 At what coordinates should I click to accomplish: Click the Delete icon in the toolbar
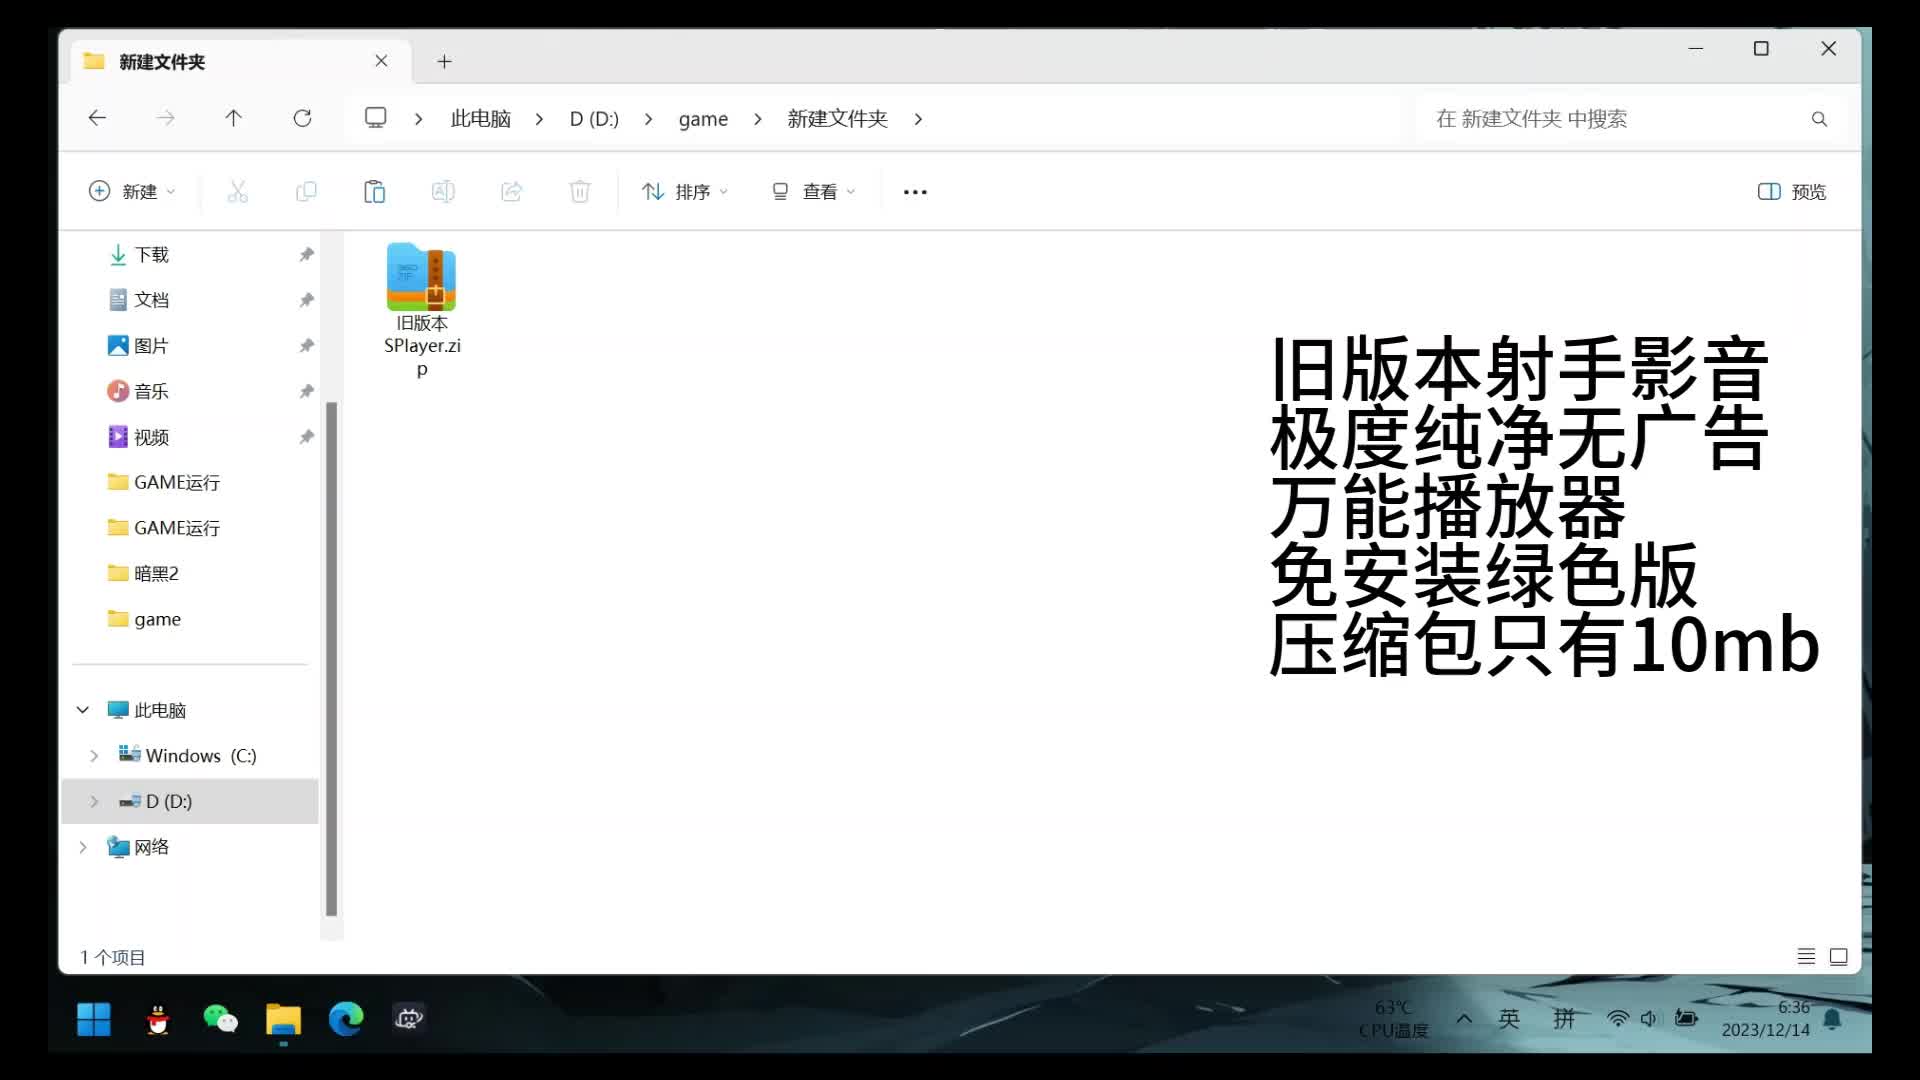pyautogui.click(x=580, y=191)
